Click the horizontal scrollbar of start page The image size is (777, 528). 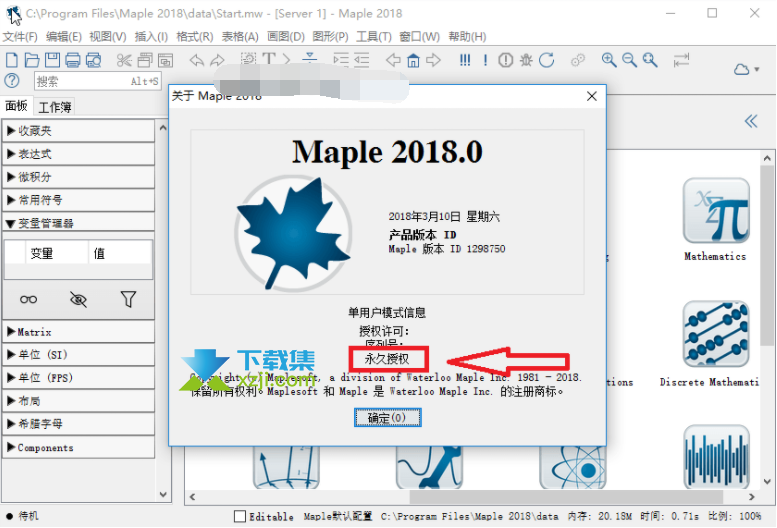564,497
